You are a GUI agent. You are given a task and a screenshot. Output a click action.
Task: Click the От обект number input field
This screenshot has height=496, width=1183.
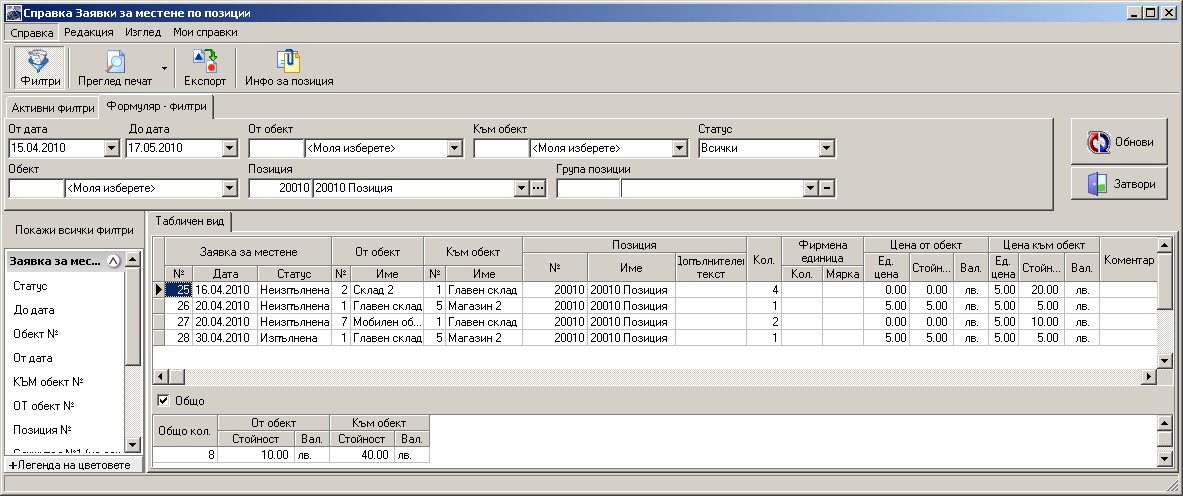(x=276, y=148)
